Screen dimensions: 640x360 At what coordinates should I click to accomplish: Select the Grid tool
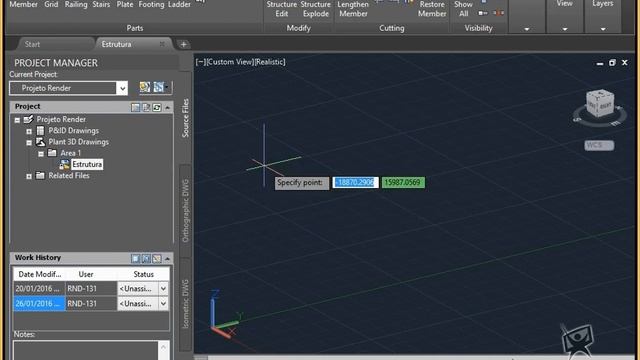(x=51, y=4)
